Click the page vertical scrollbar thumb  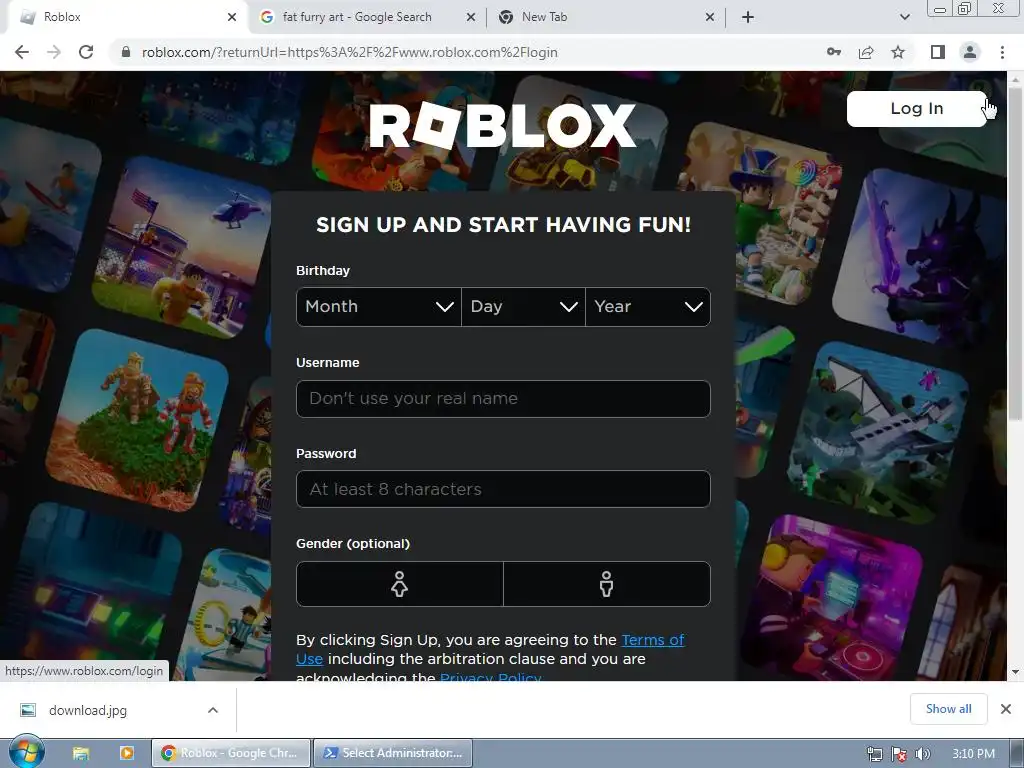tap(1015, 251)
